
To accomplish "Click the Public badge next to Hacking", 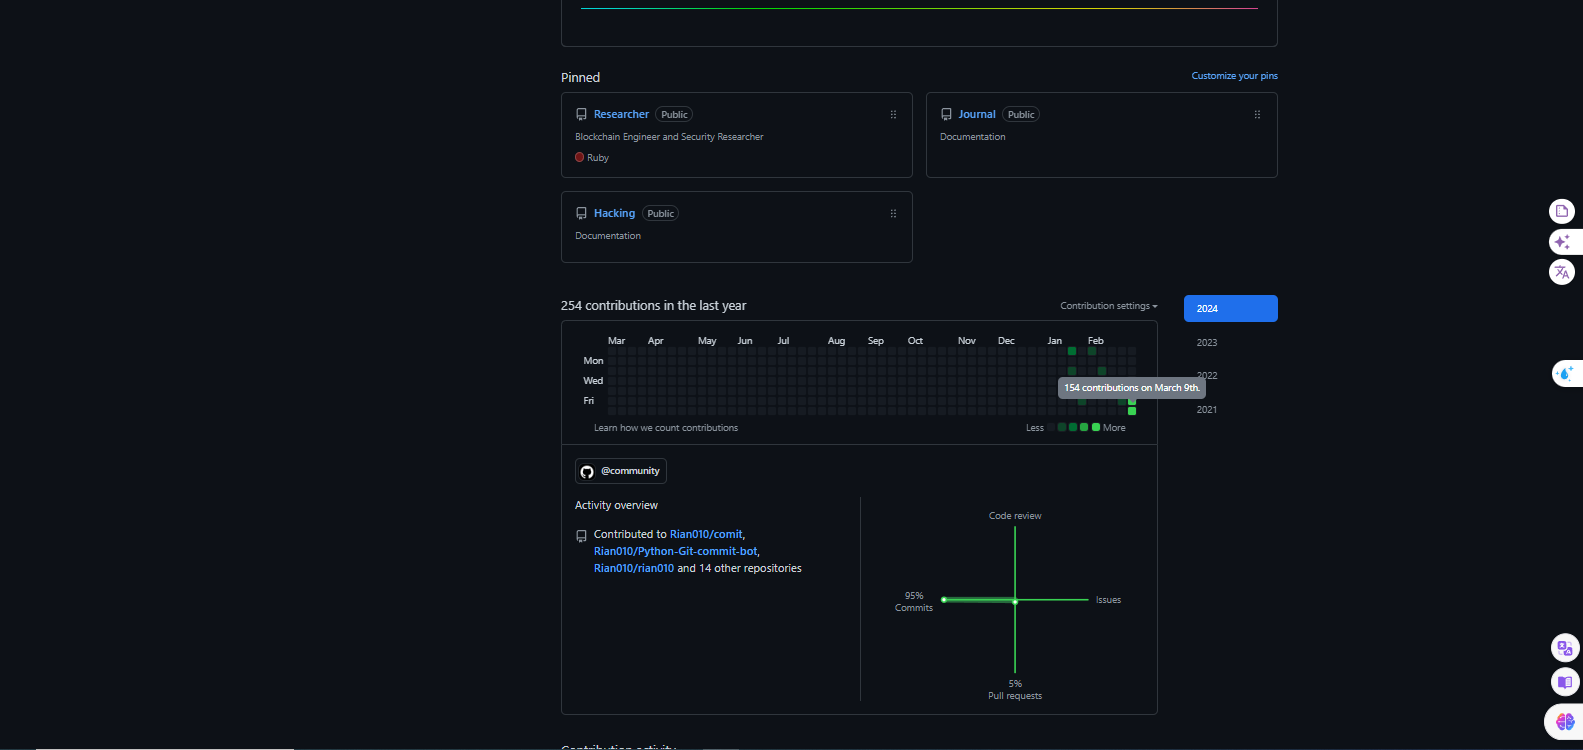I will (x=660, y=214).
